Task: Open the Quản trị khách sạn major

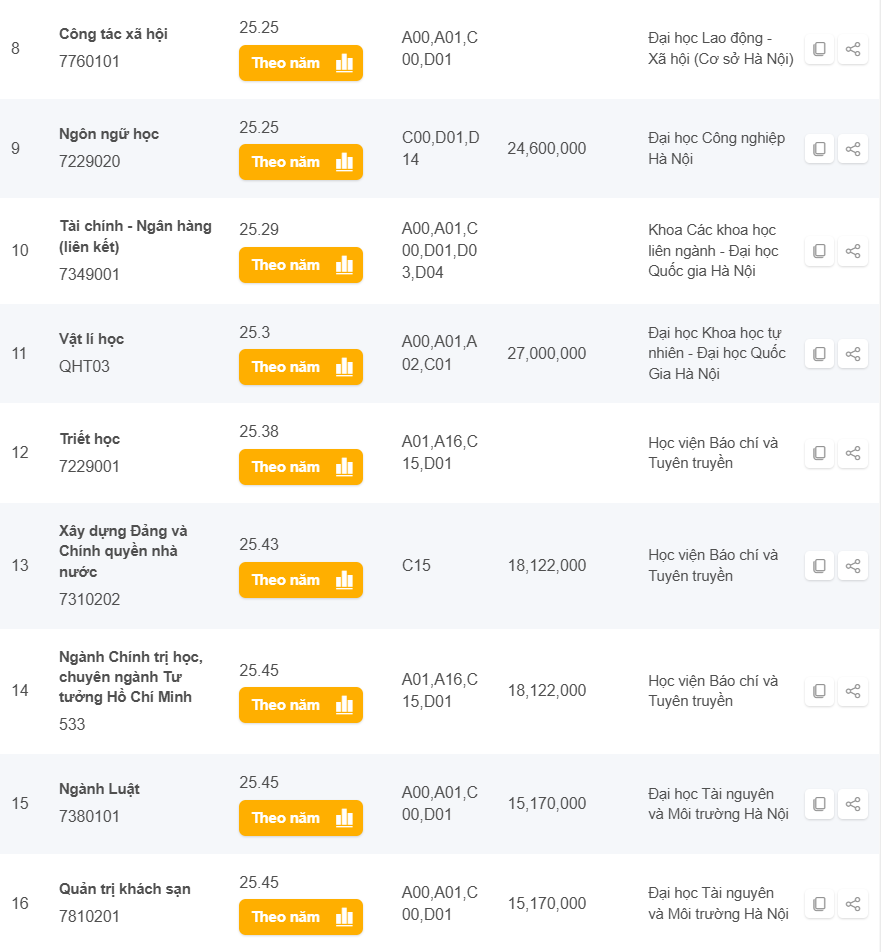Action: [125, 889]
